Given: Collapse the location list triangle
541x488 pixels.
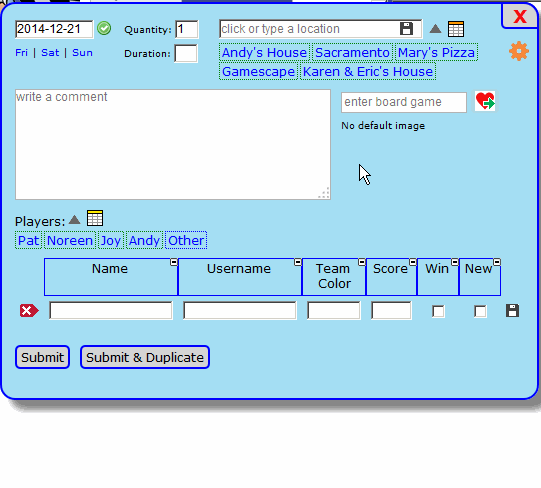Looking at the screenshot, I should pos(435,29).
